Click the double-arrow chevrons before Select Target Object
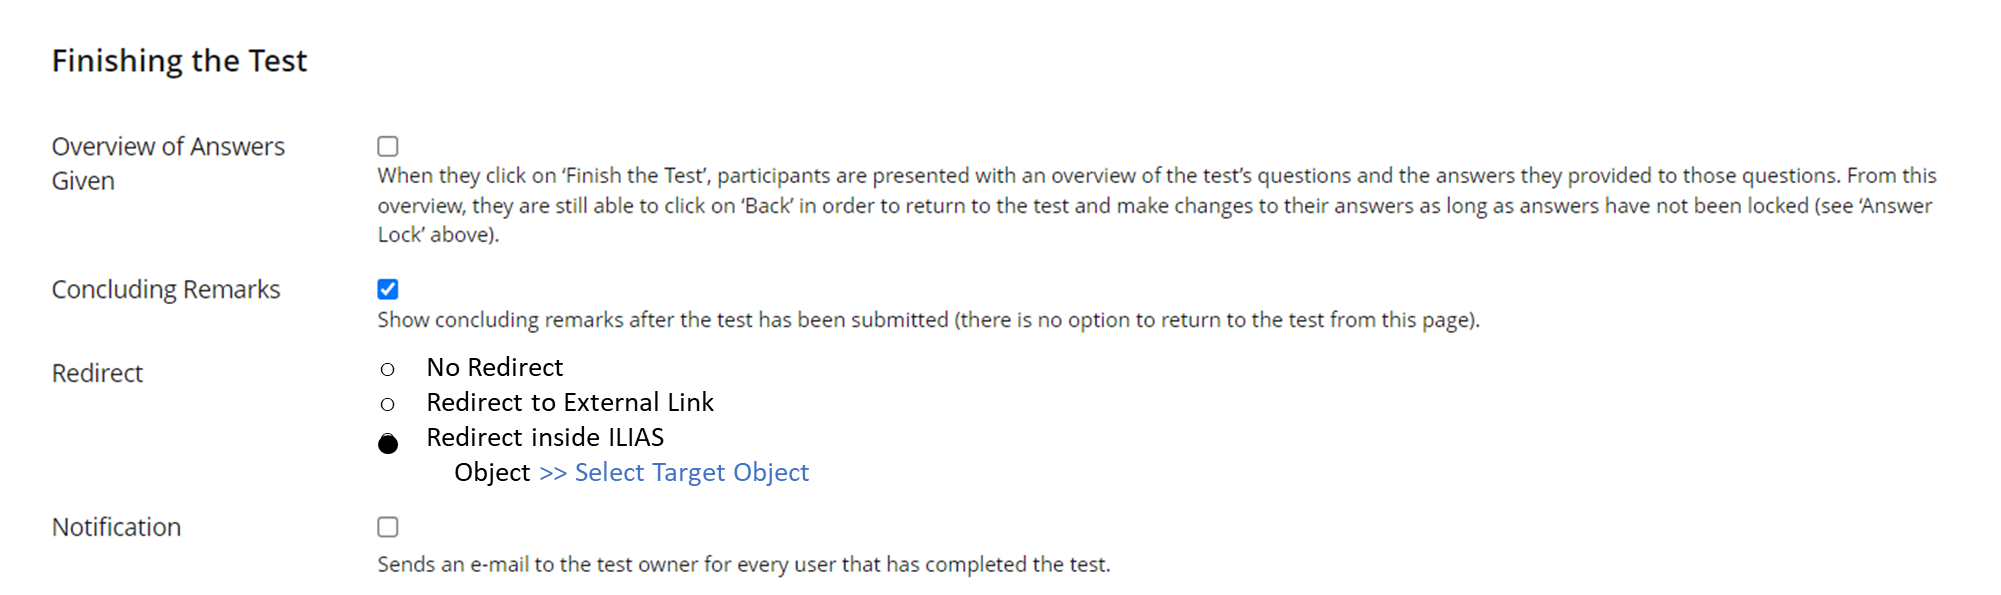 coord(552,473)
